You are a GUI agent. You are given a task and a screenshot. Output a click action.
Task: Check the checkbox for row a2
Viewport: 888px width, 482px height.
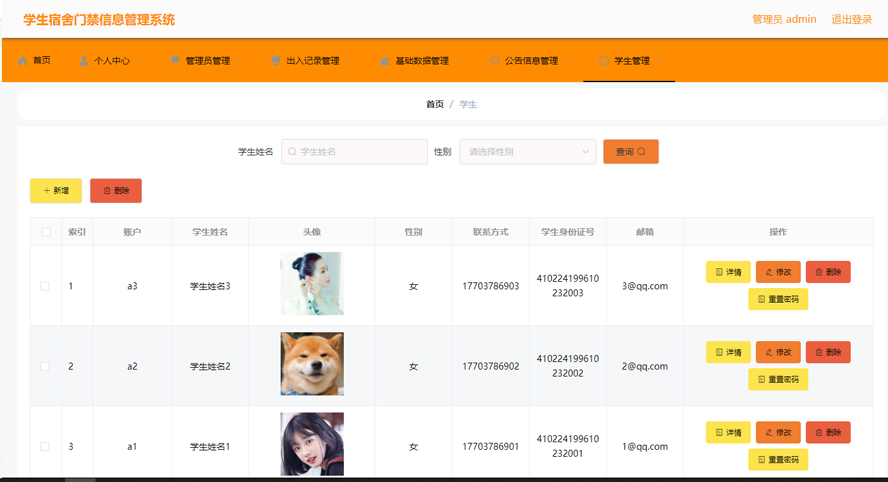click(x=45, y=366)
